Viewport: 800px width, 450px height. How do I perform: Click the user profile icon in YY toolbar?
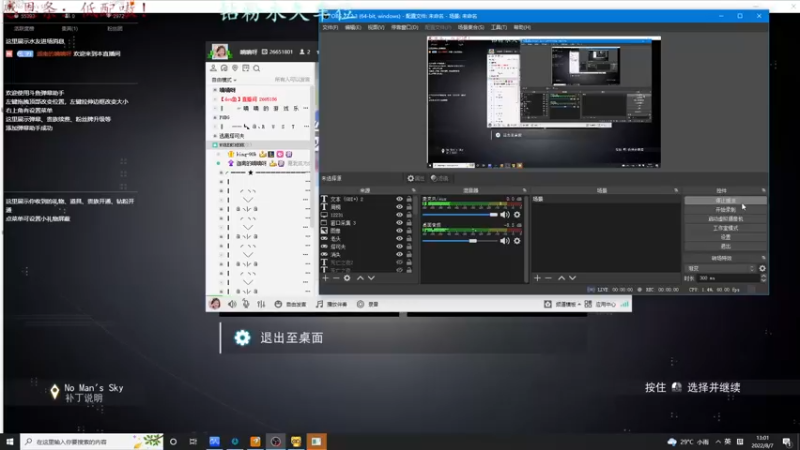point(213,68)
